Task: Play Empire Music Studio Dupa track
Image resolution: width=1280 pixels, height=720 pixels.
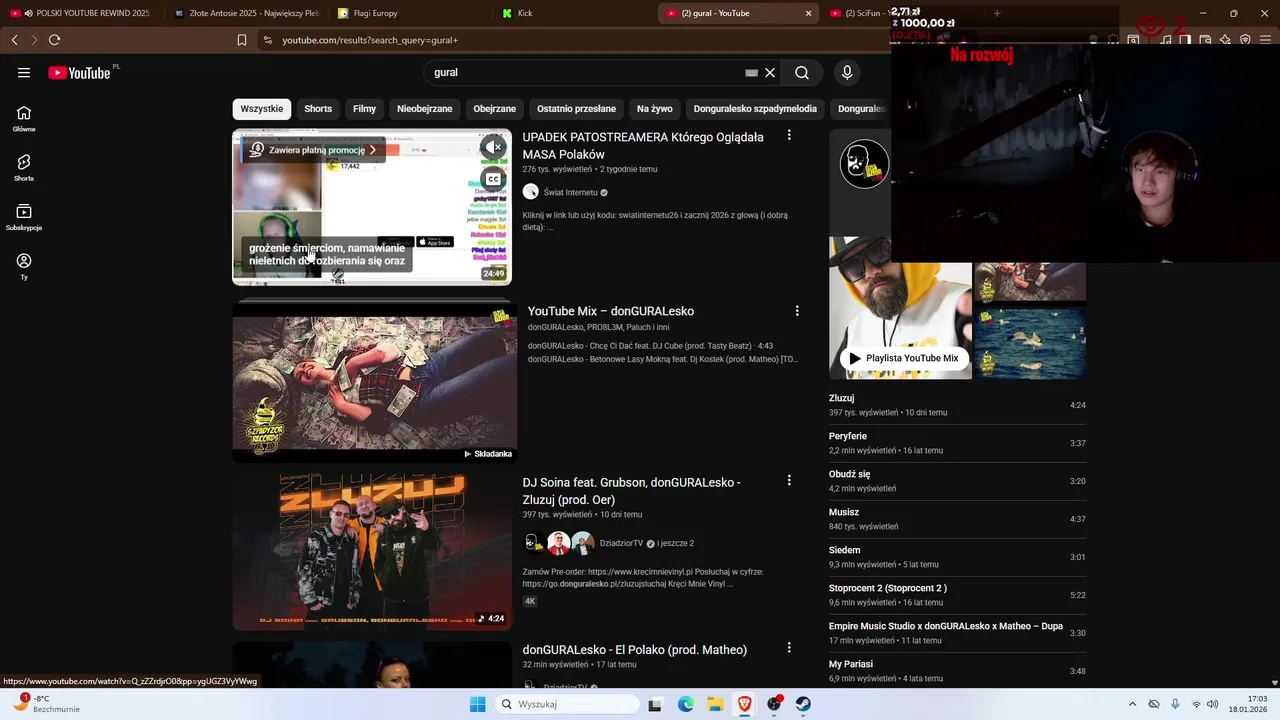Action: (x=957, y=633)
